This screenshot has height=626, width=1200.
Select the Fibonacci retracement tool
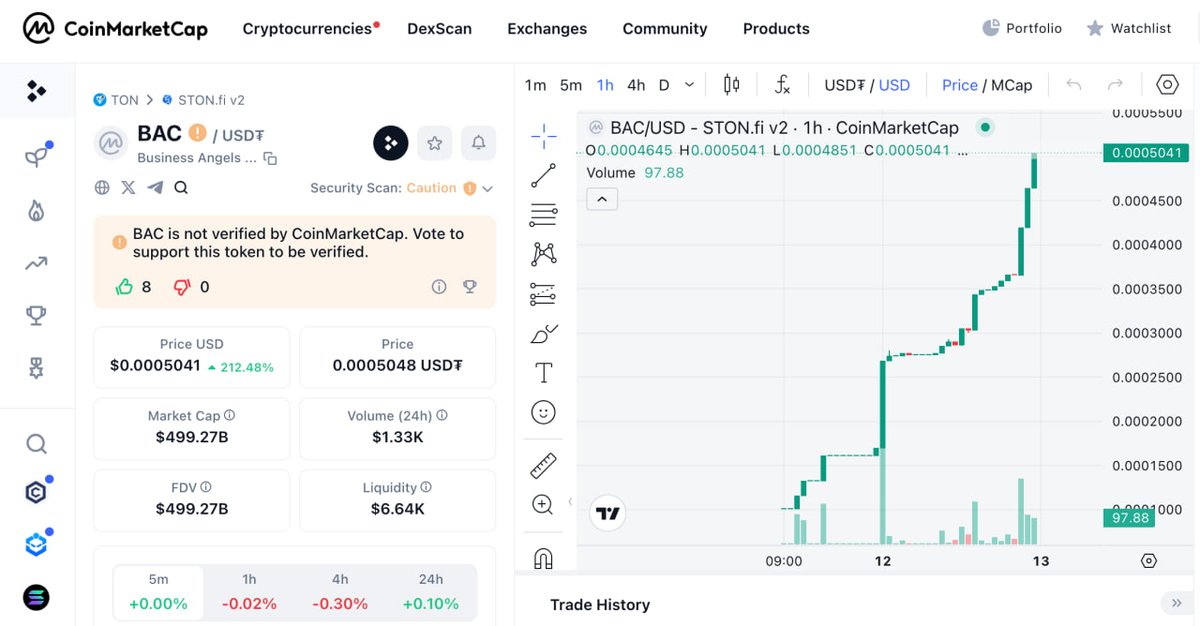pyautogui.click(x=544, y=214)
